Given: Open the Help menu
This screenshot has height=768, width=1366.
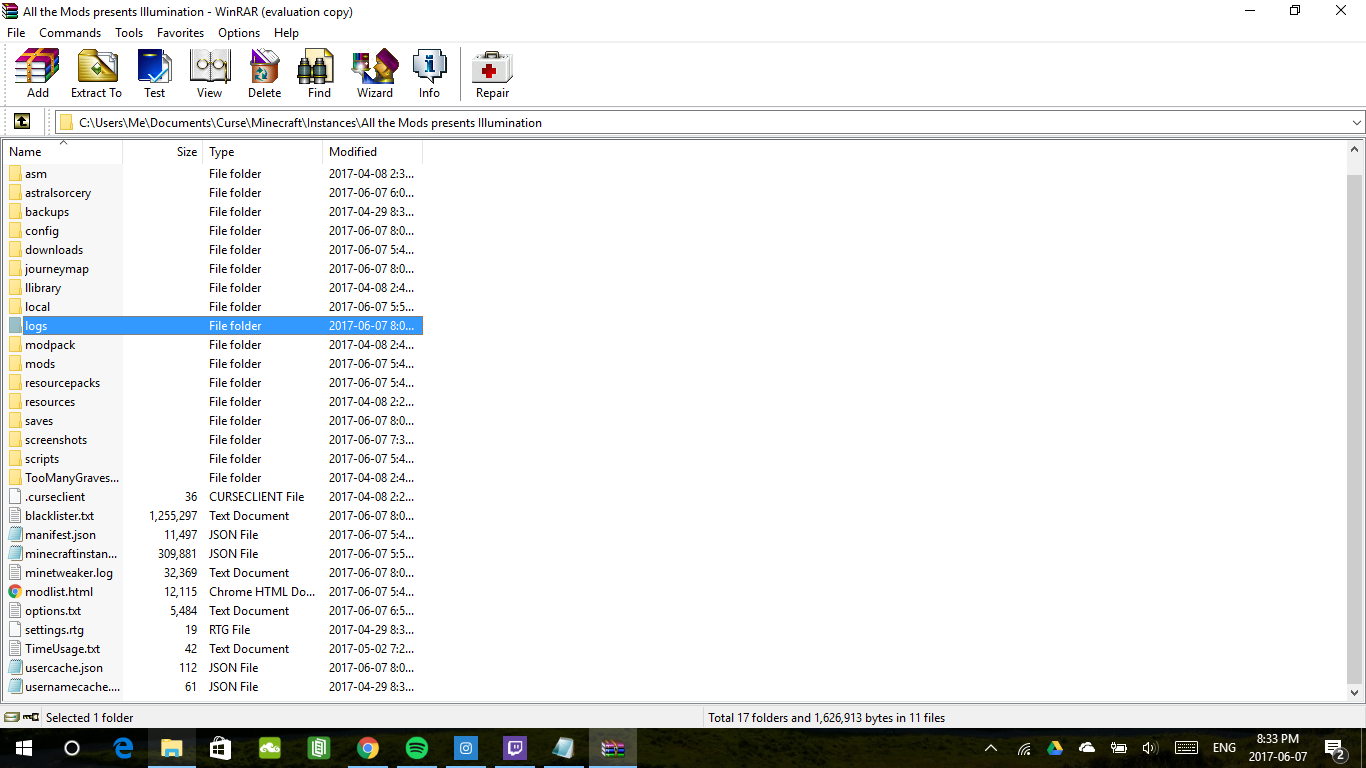Looking at the screenshot, I should click(x=286, y=33).
